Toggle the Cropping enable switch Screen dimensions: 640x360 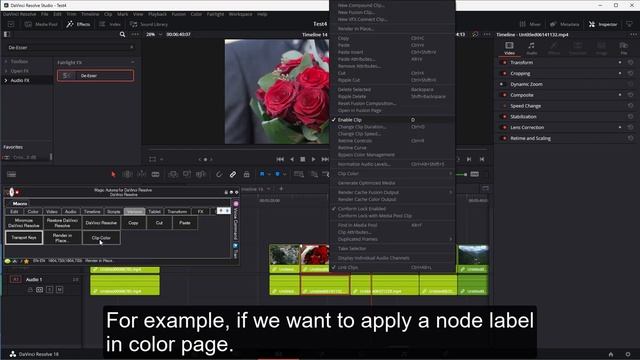tap(504, 73)
